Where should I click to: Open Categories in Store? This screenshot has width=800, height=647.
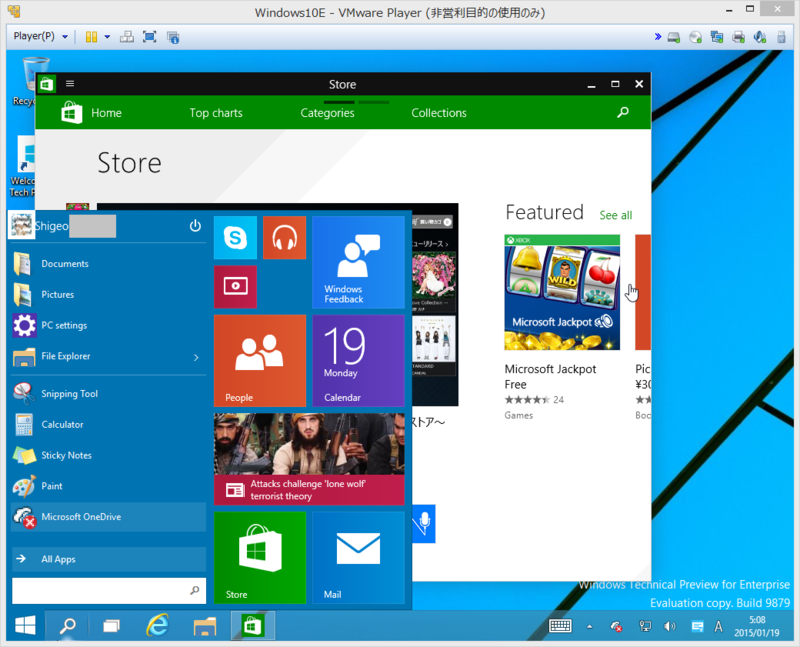[327, 113]
